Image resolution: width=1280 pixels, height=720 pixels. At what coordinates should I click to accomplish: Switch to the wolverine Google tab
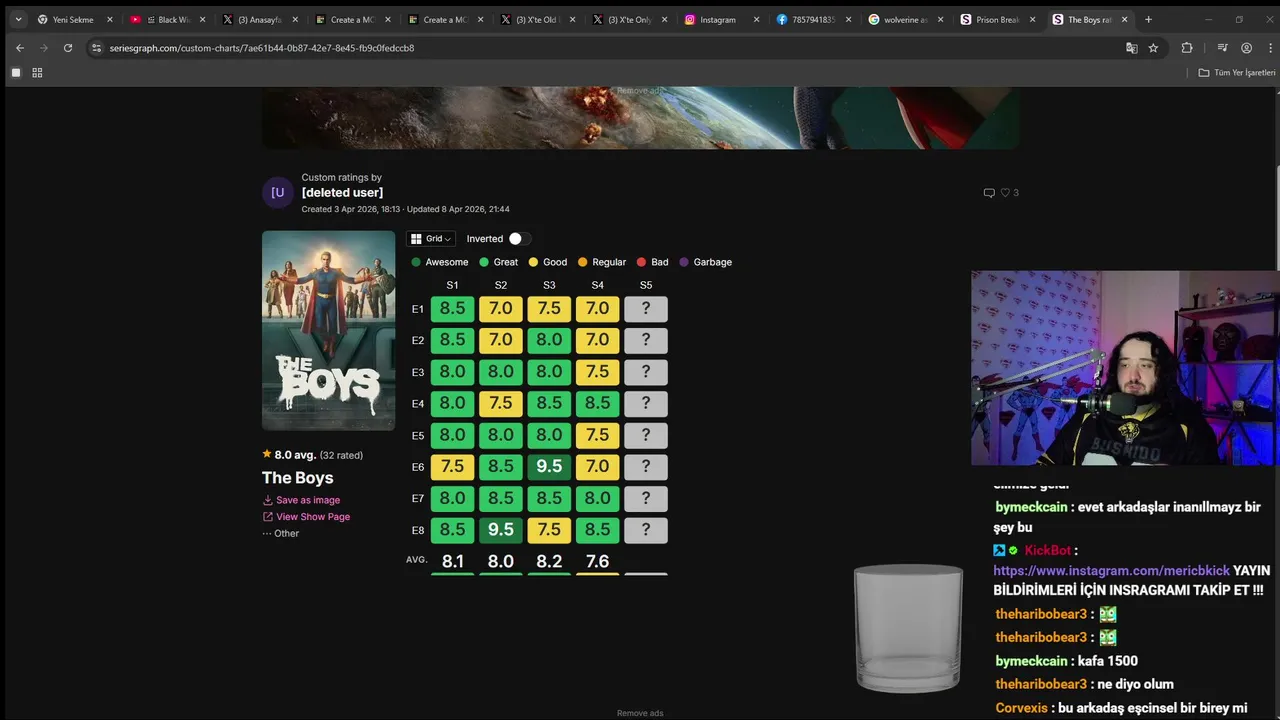click(x=904, y=19)
